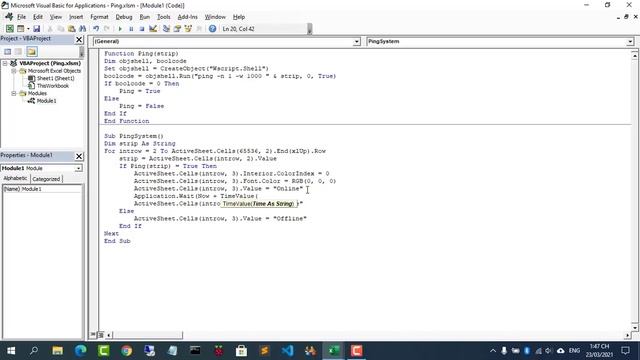
Task: Click the Properties Window toolbar icon
Action: pos(177,29)
